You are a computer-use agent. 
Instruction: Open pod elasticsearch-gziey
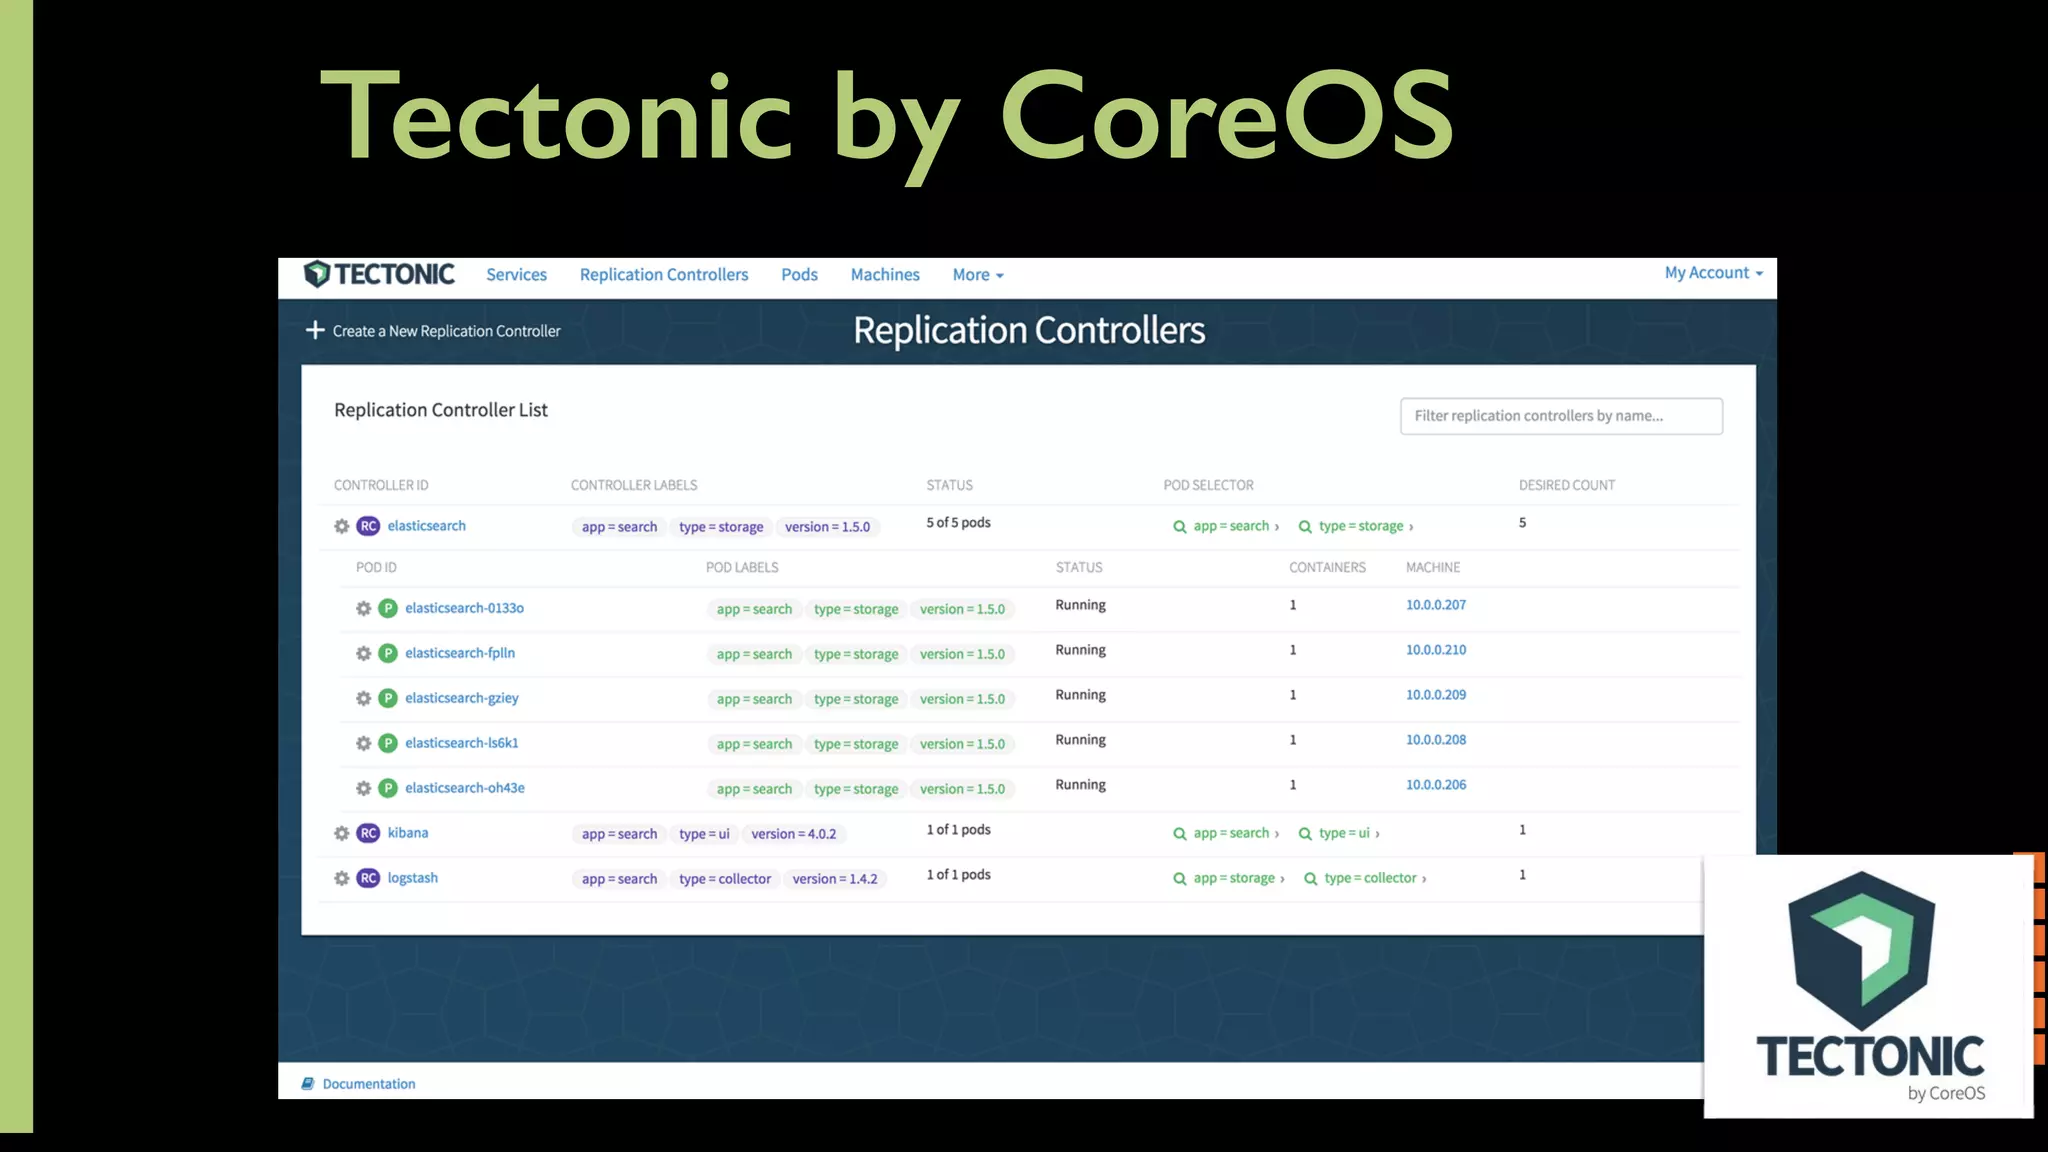[x=462, y=698]
